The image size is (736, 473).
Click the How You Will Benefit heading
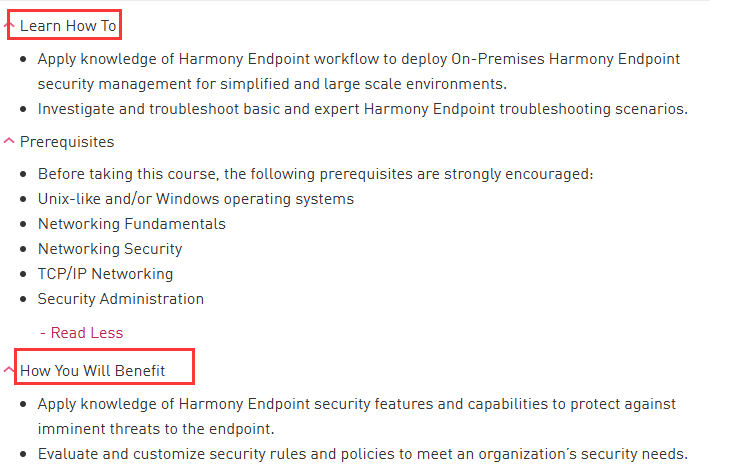(x=92, y=371)
